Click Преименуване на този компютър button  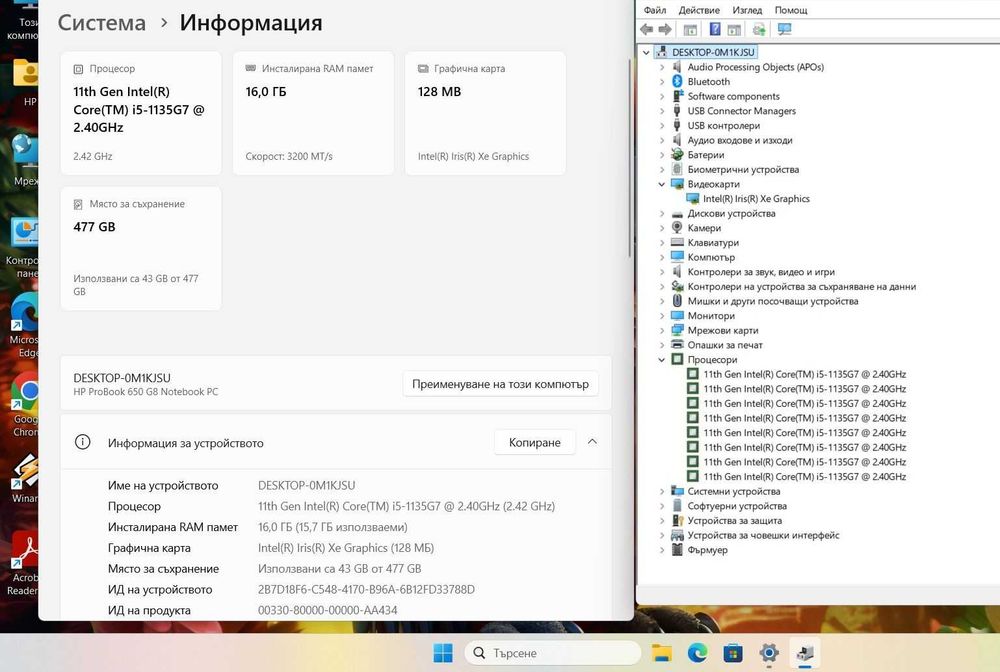coord(501,384)
